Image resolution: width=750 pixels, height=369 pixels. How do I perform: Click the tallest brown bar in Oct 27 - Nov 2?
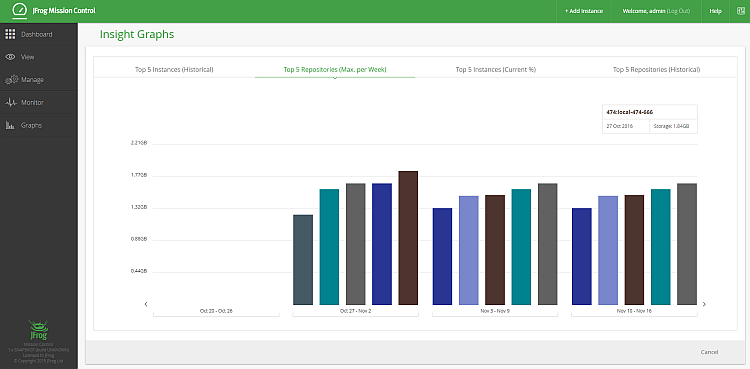[408, 238]
